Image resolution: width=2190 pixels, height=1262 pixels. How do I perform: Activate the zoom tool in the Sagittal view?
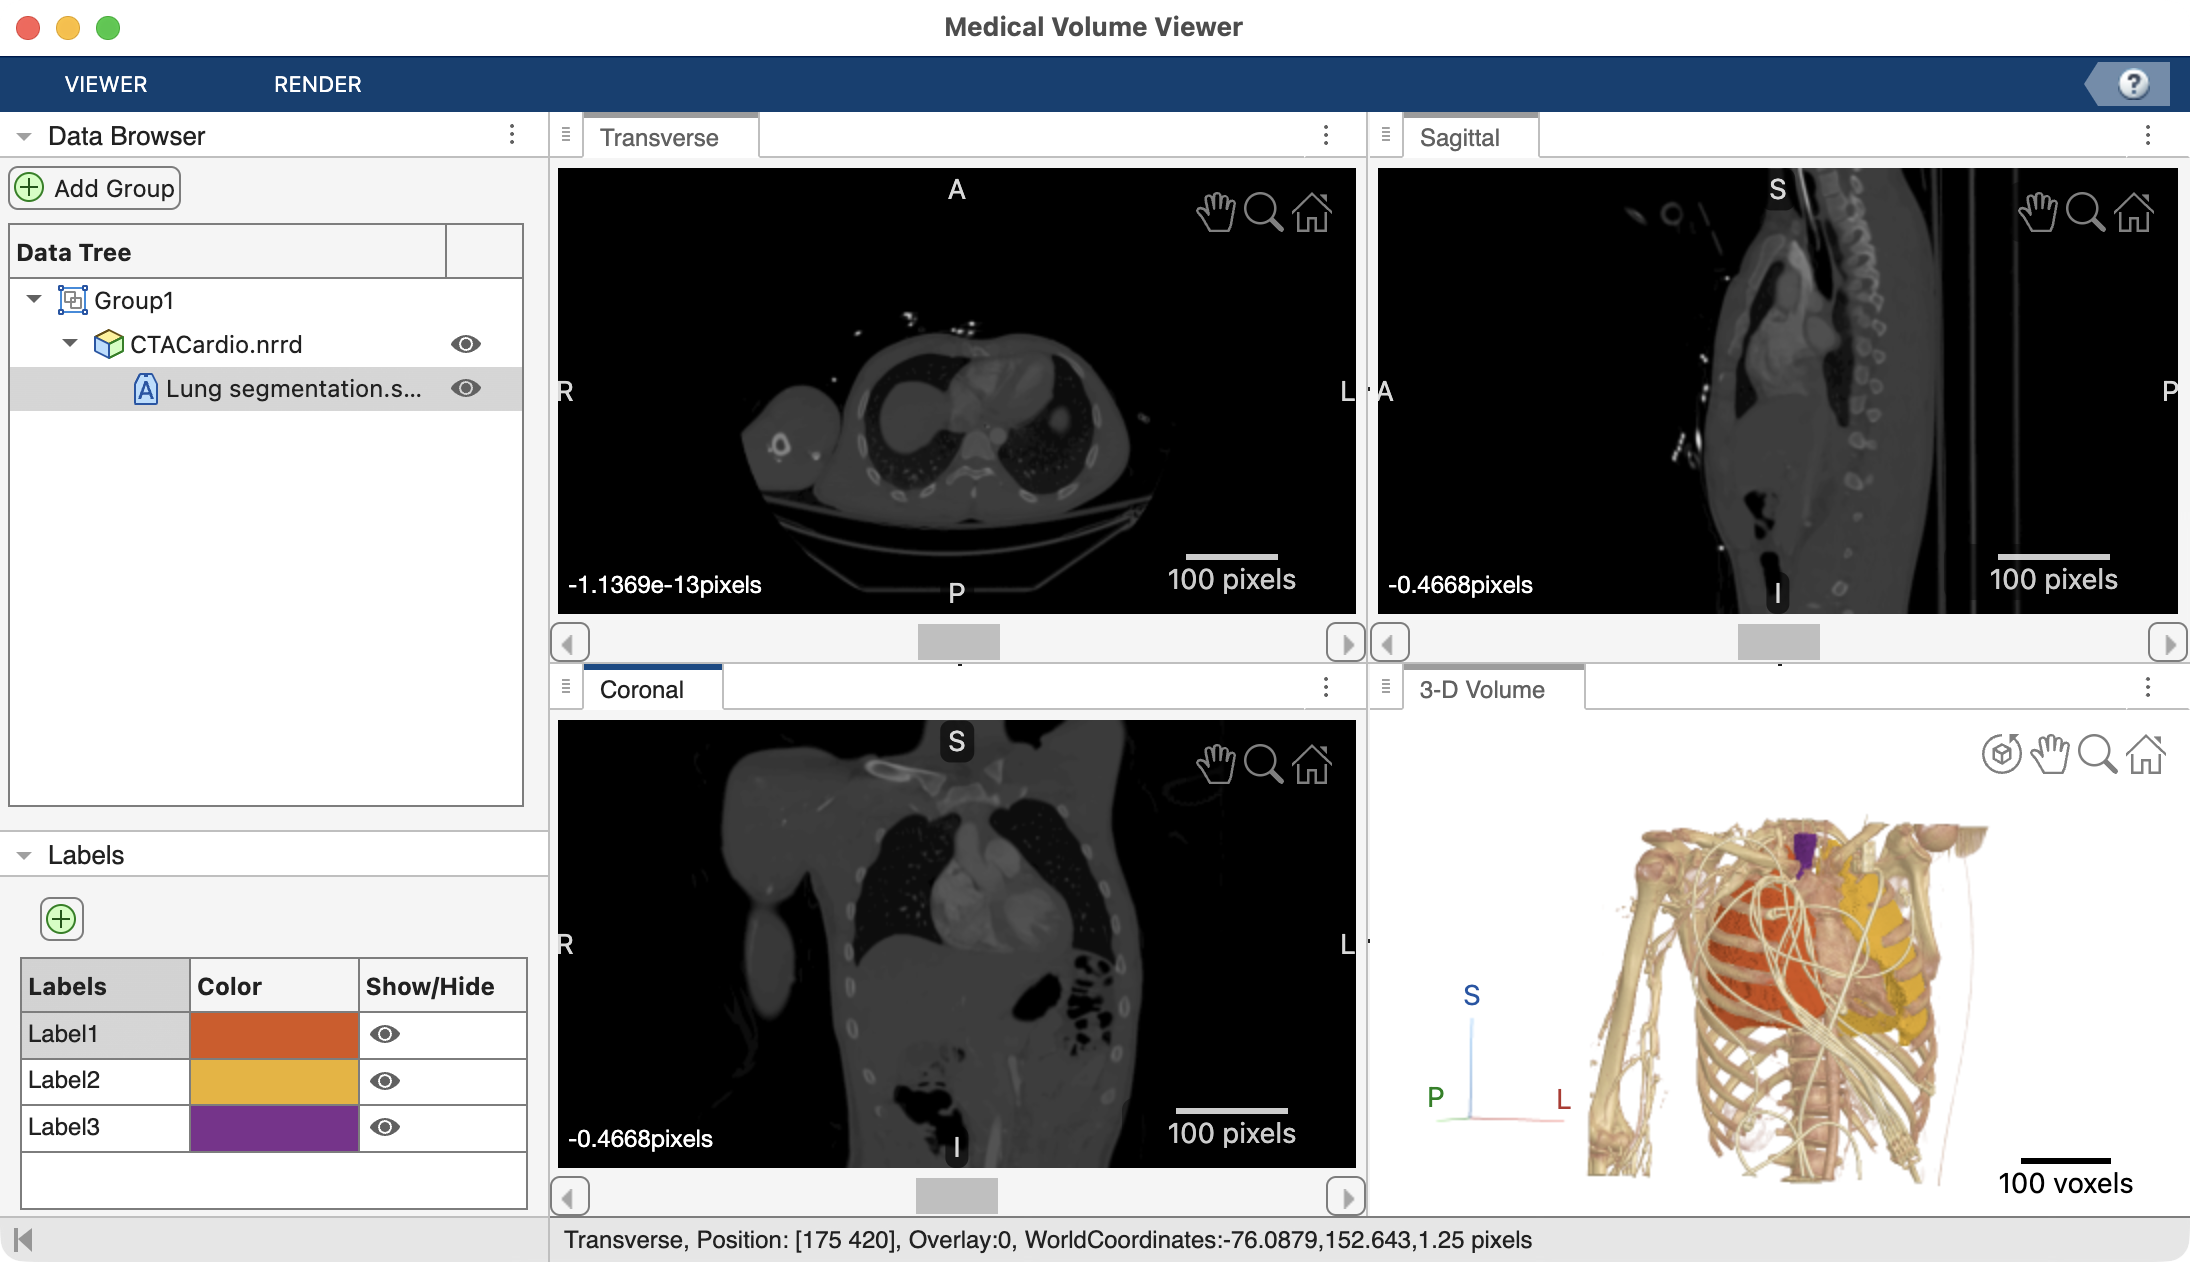[x=2086, y=212]
